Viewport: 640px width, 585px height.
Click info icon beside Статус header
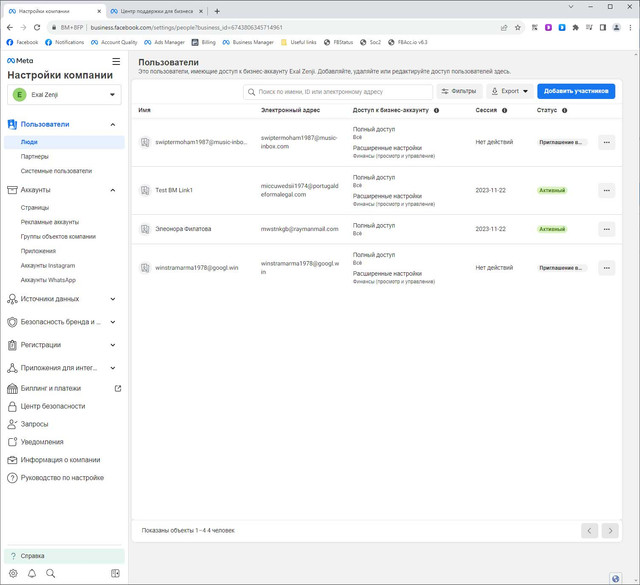[564, 110]
